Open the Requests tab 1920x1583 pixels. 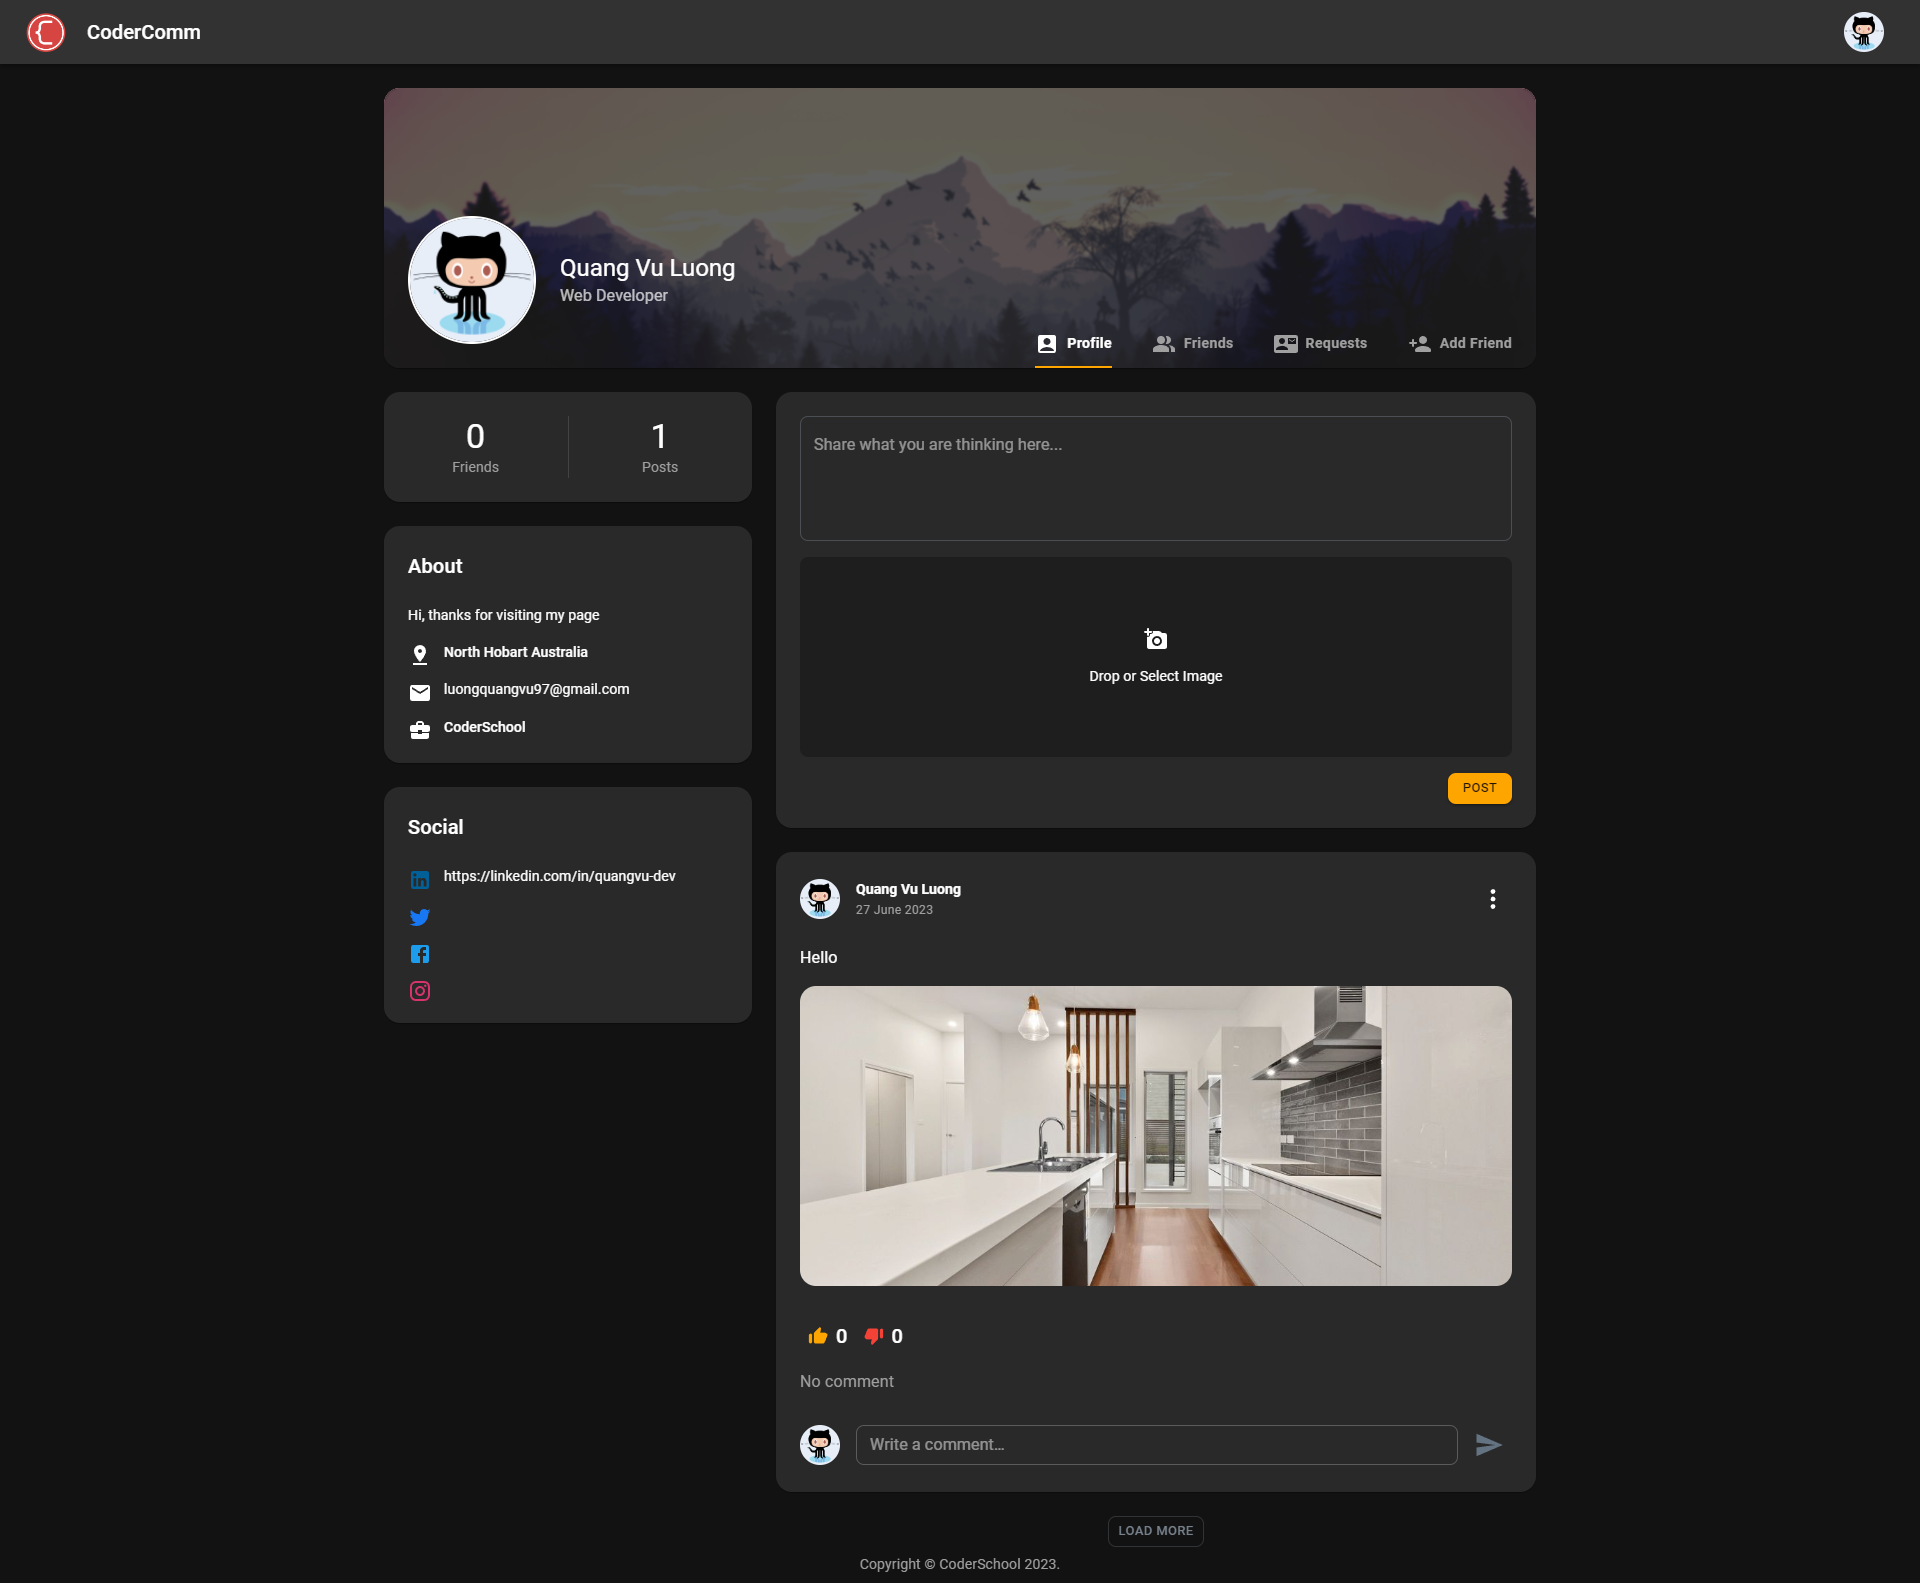[1320, 343]
